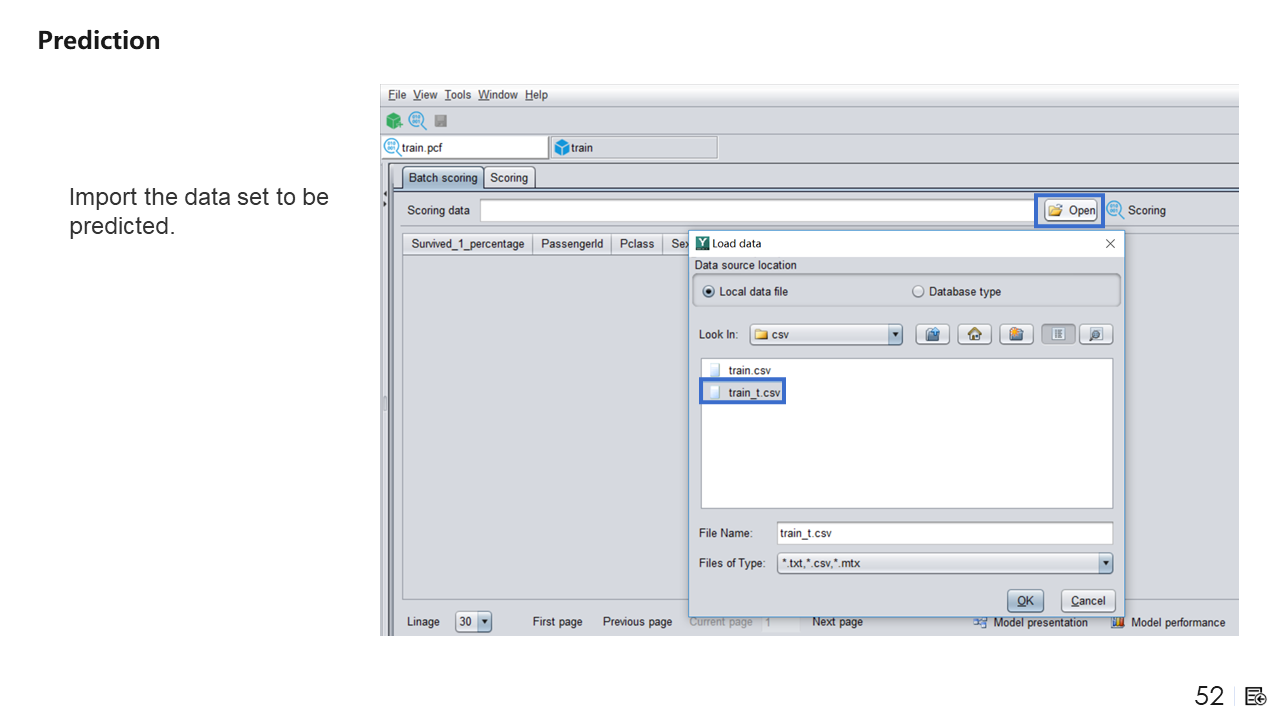
Task: Select train_t.csv in the file list
Action: click(x=754, y=393)
